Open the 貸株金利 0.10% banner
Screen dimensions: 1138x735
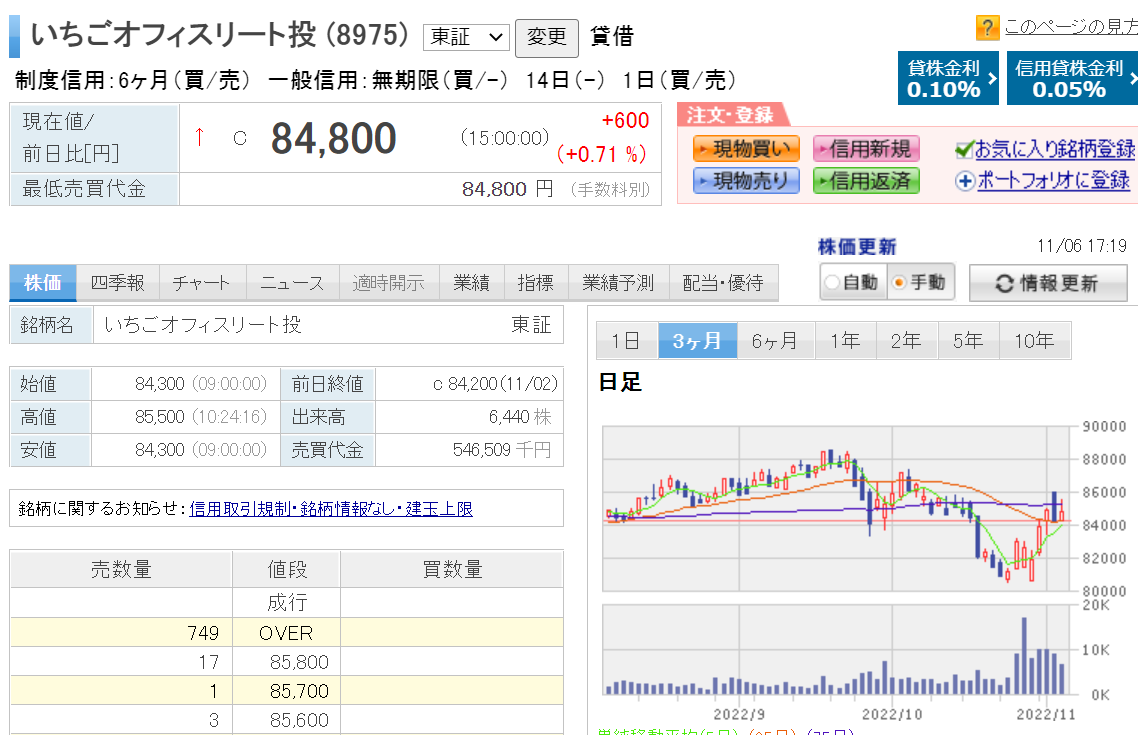948,78
